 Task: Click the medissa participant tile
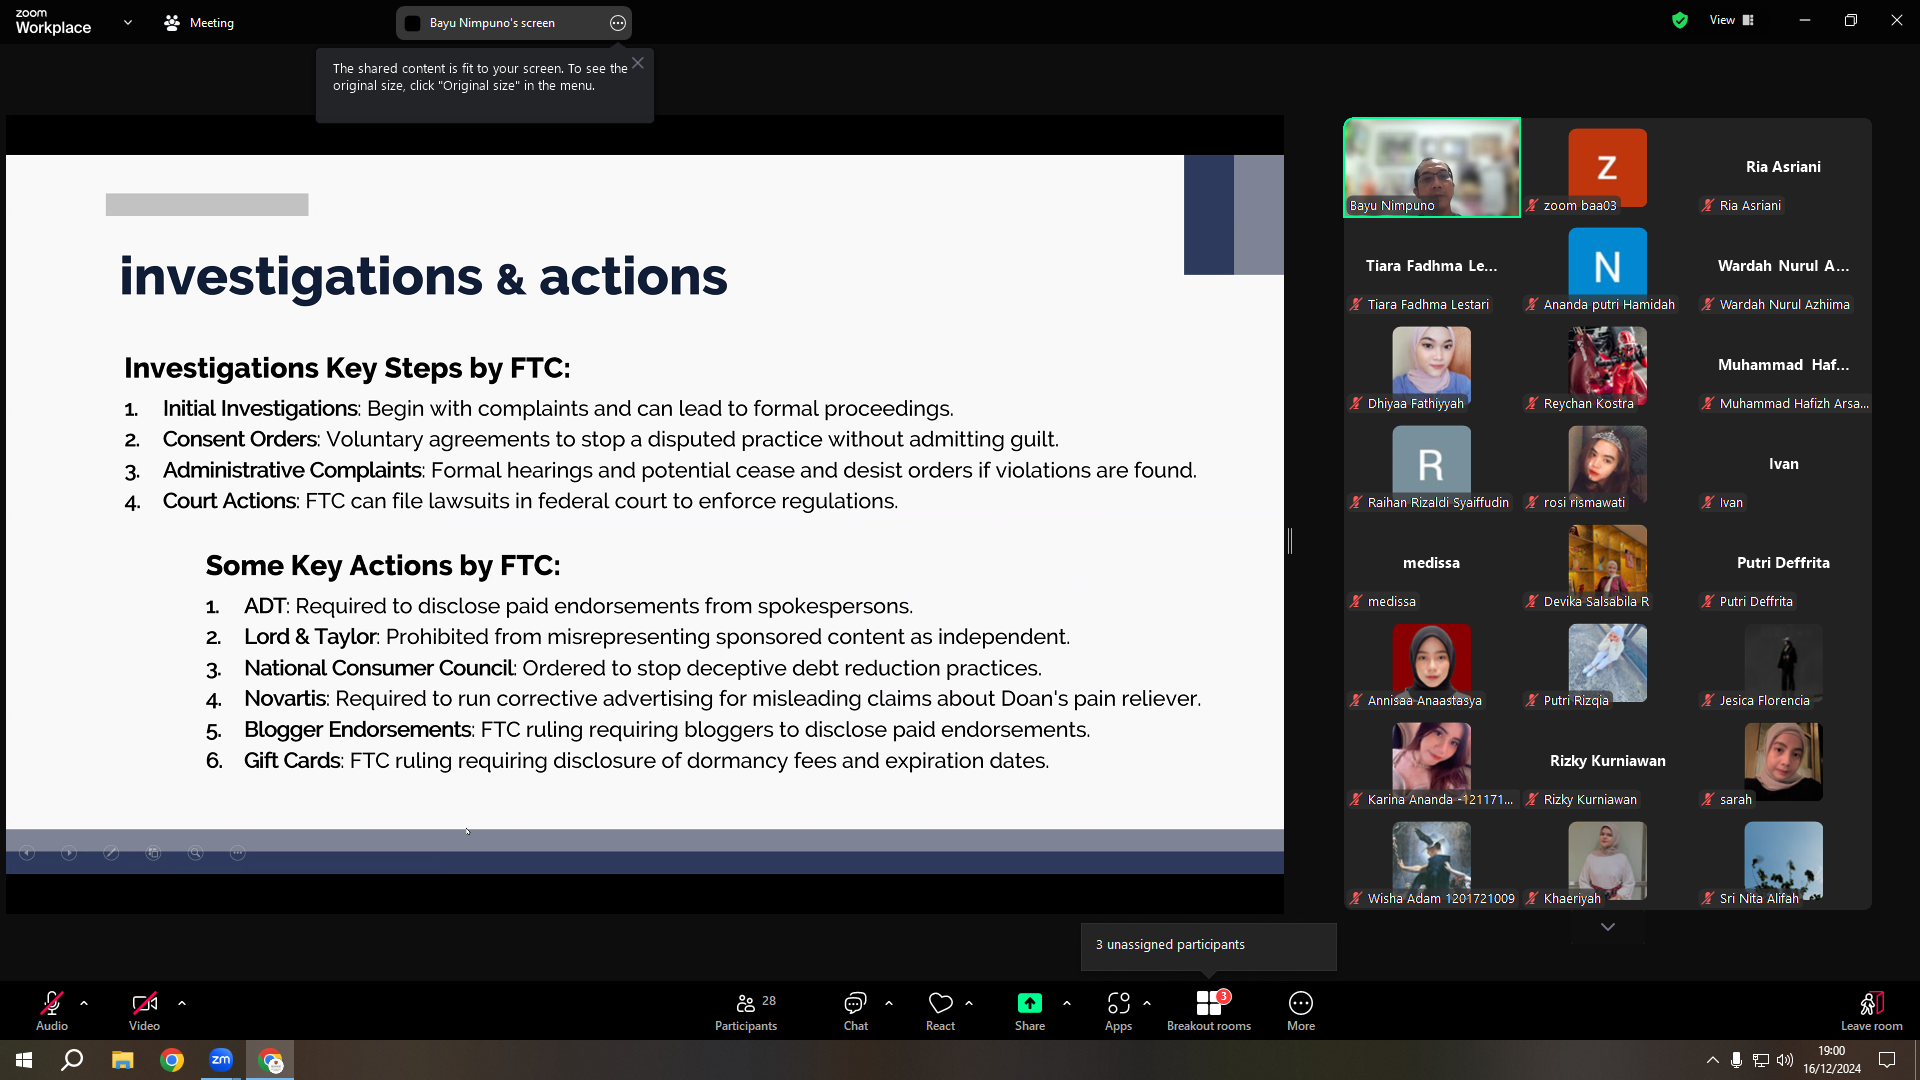coord(1432,563)
